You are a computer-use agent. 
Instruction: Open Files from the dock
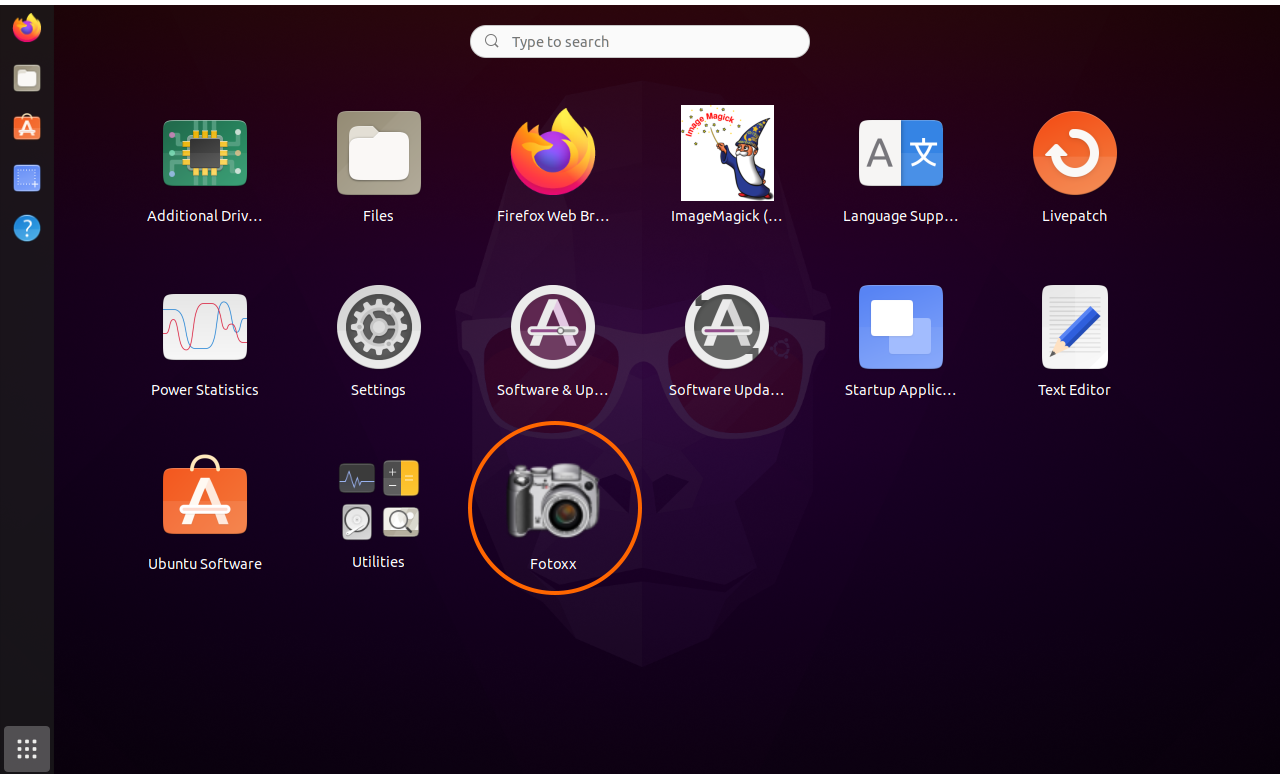tap(27, 78)
